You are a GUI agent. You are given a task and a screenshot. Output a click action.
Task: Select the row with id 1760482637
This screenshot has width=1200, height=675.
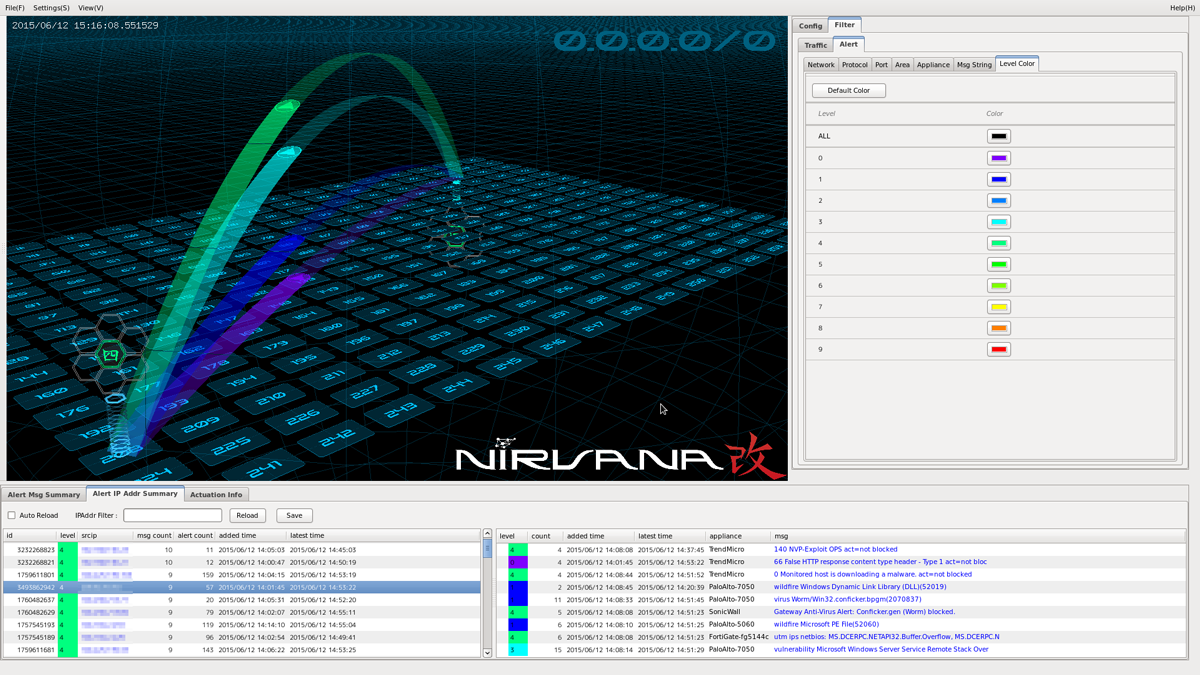pyautogui.click(x=242, y=600)
